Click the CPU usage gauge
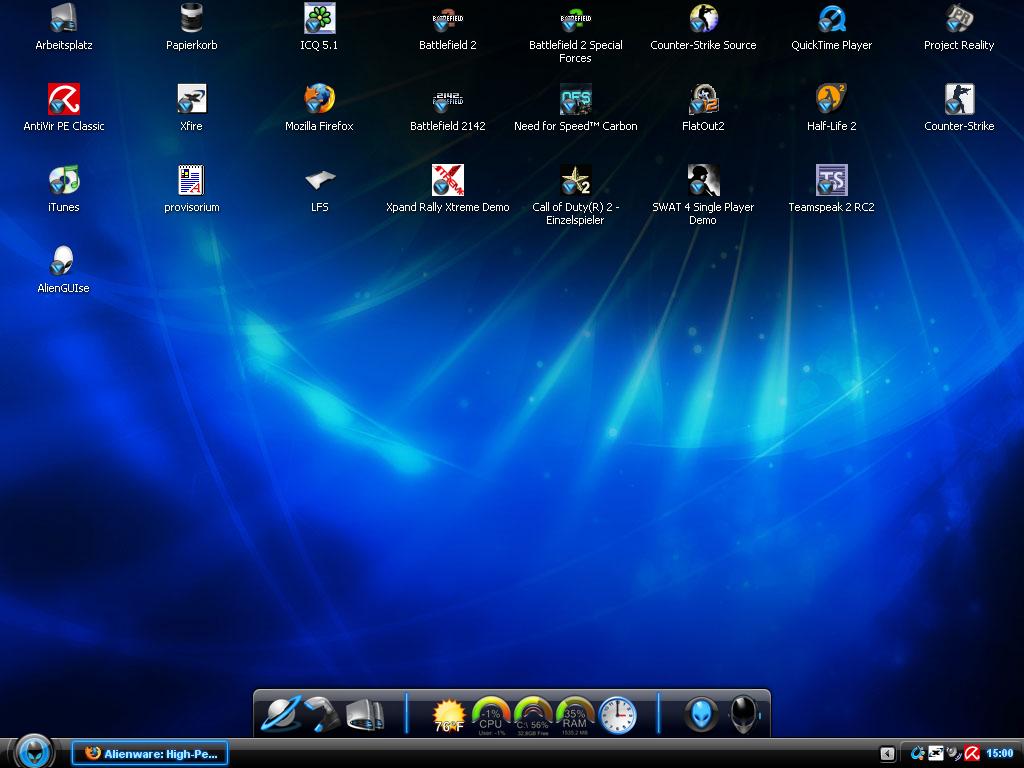1024x768 pixels. click(491, 716)
